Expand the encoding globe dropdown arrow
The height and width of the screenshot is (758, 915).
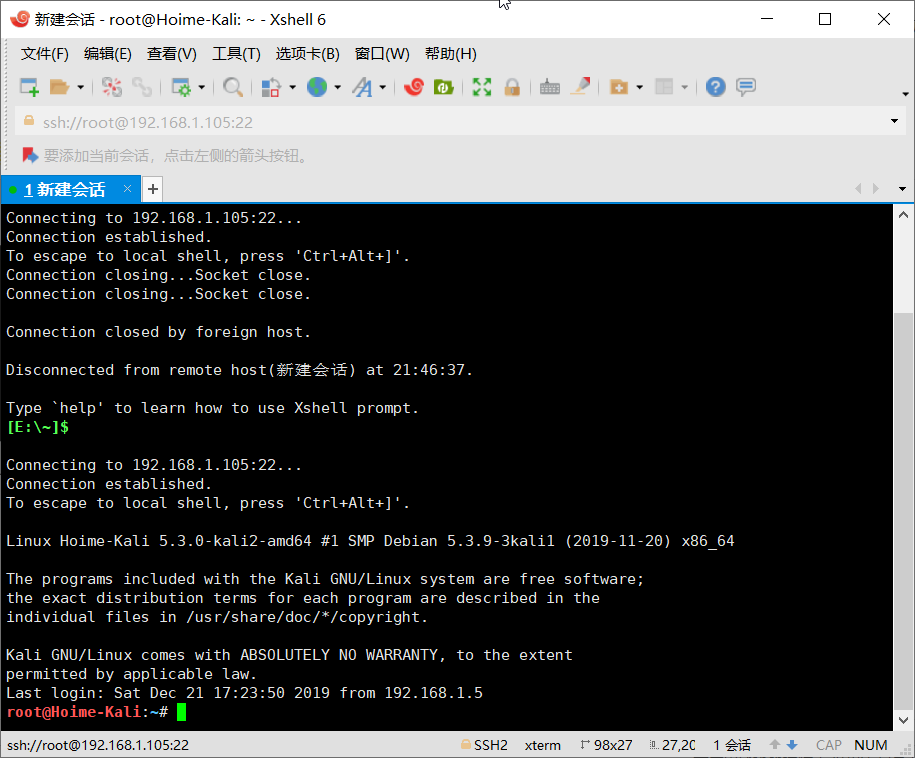point(337,88)
